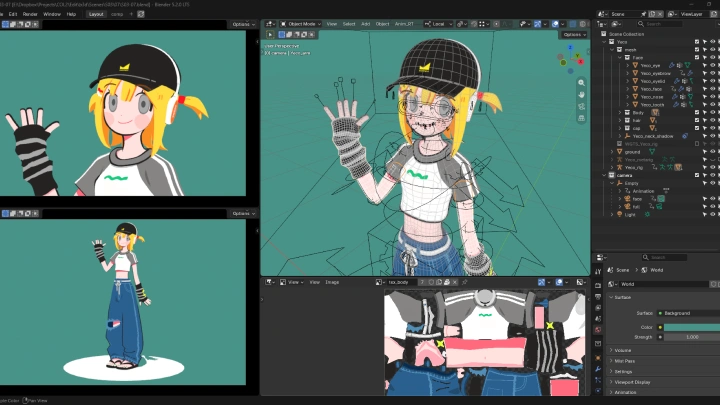Click the modifier wrench icon beside Yeco_eye

pos(671,65)
